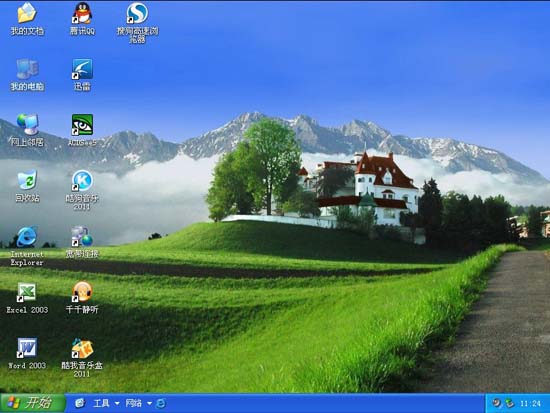Select the Excel 2003 shortcut

click(27, 292)
